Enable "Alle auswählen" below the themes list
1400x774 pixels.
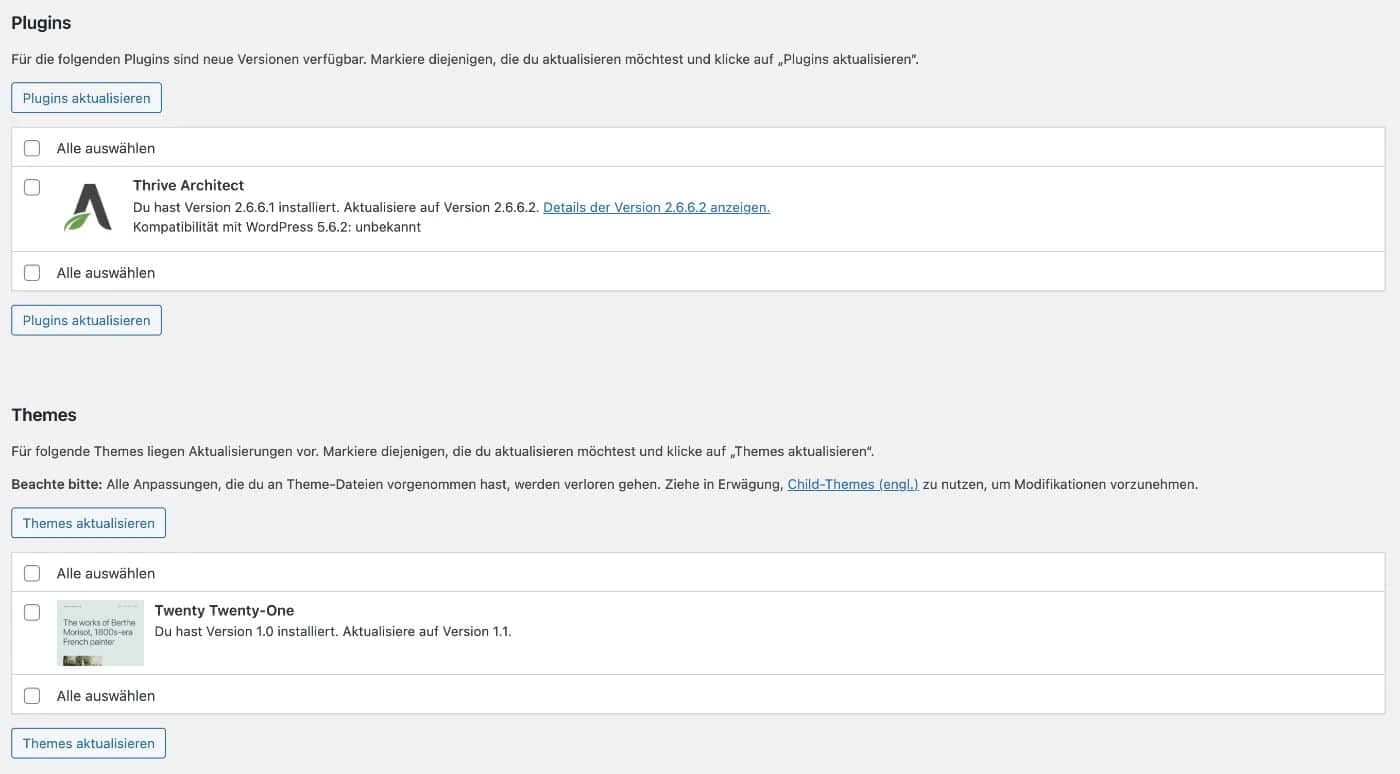point(31,695)
